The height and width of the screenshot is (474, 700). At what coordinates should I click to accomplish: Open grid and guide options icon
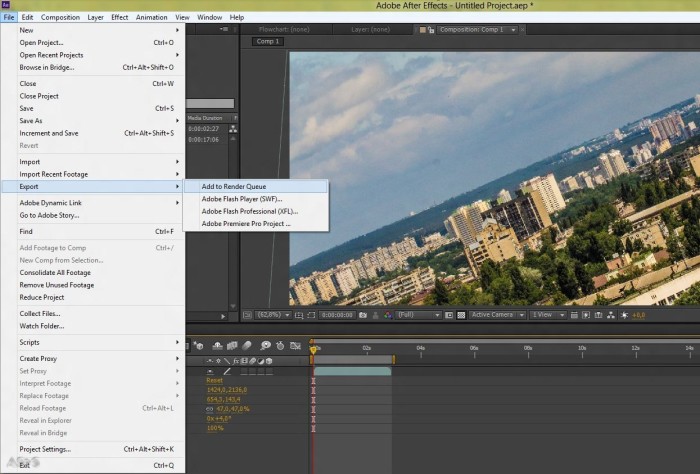(299, 315)
